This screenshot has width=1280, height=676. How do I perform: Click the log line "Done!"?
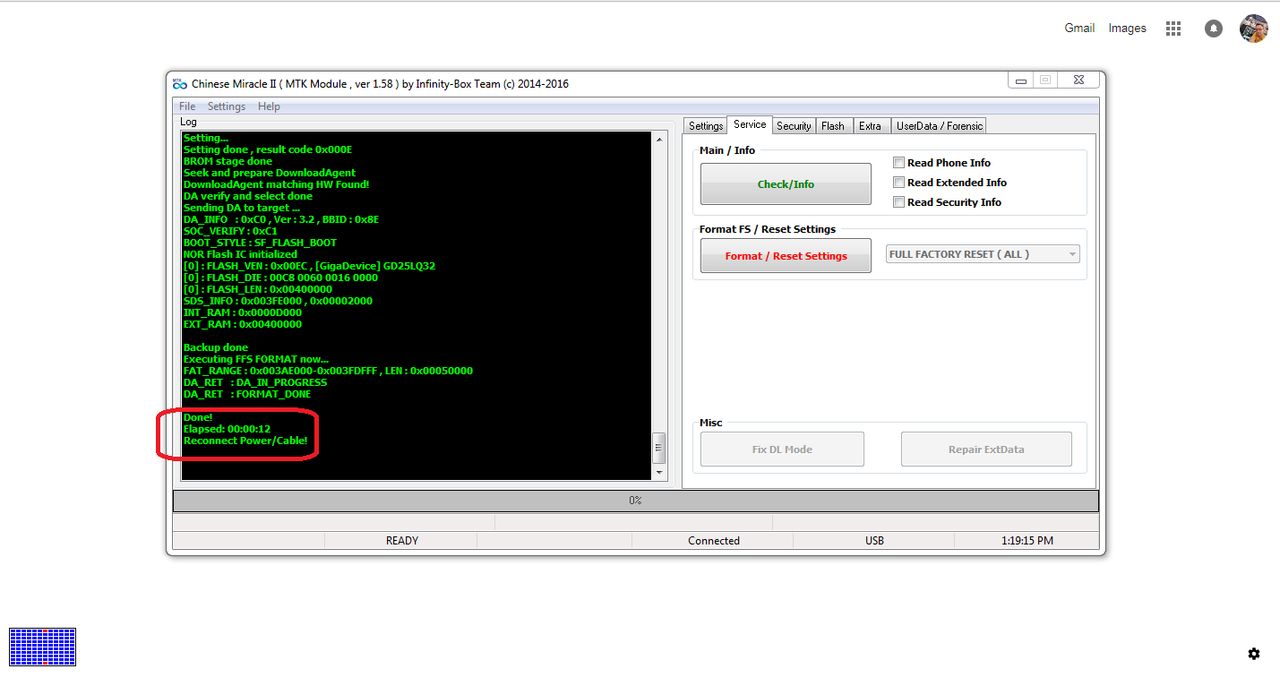coord(198,417)
